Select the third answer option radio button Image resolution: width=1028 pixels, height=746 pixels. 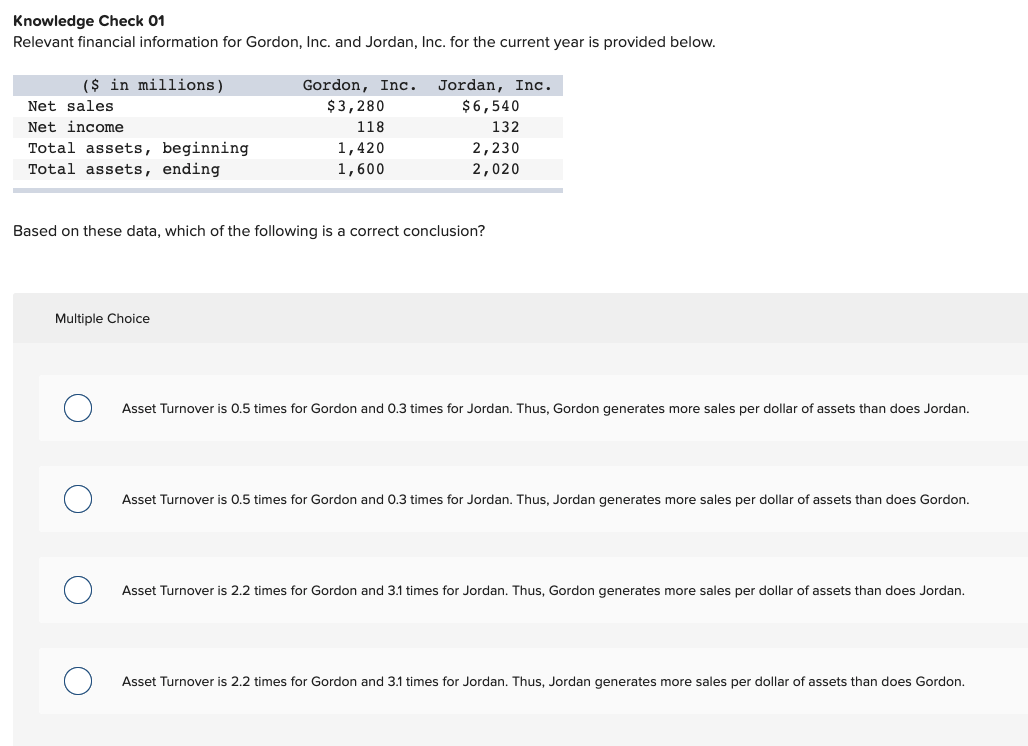(x=77, y=590)
